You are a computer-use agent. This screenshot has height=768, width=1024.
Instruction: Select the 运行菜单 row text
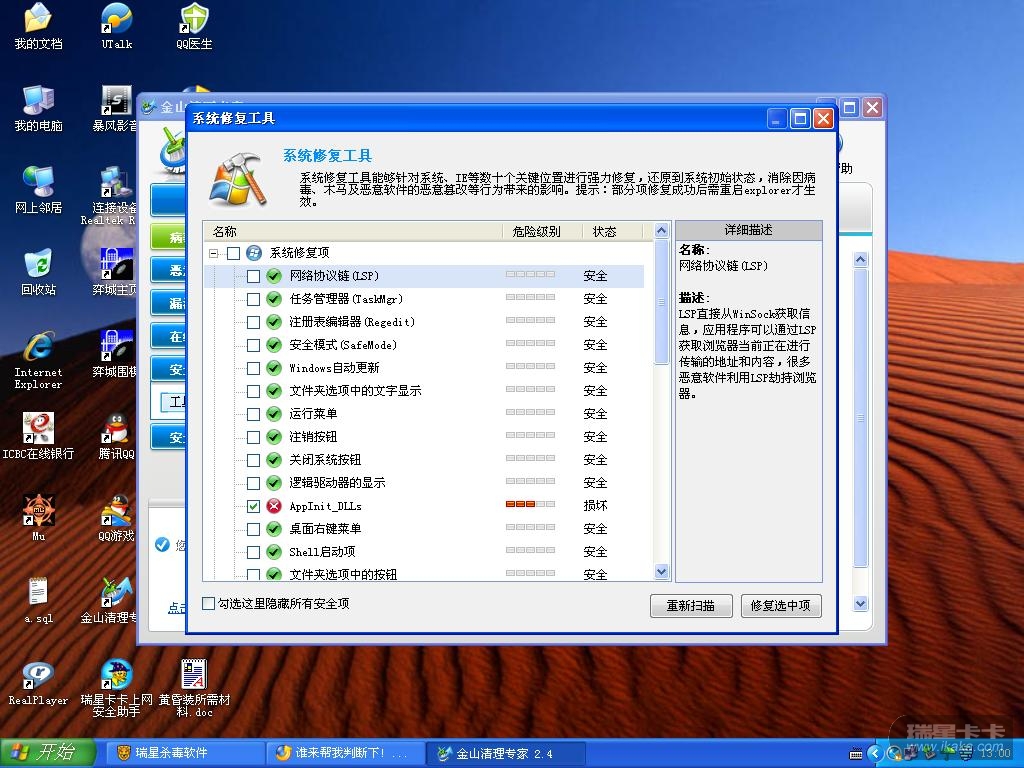[x=313, y=414]
